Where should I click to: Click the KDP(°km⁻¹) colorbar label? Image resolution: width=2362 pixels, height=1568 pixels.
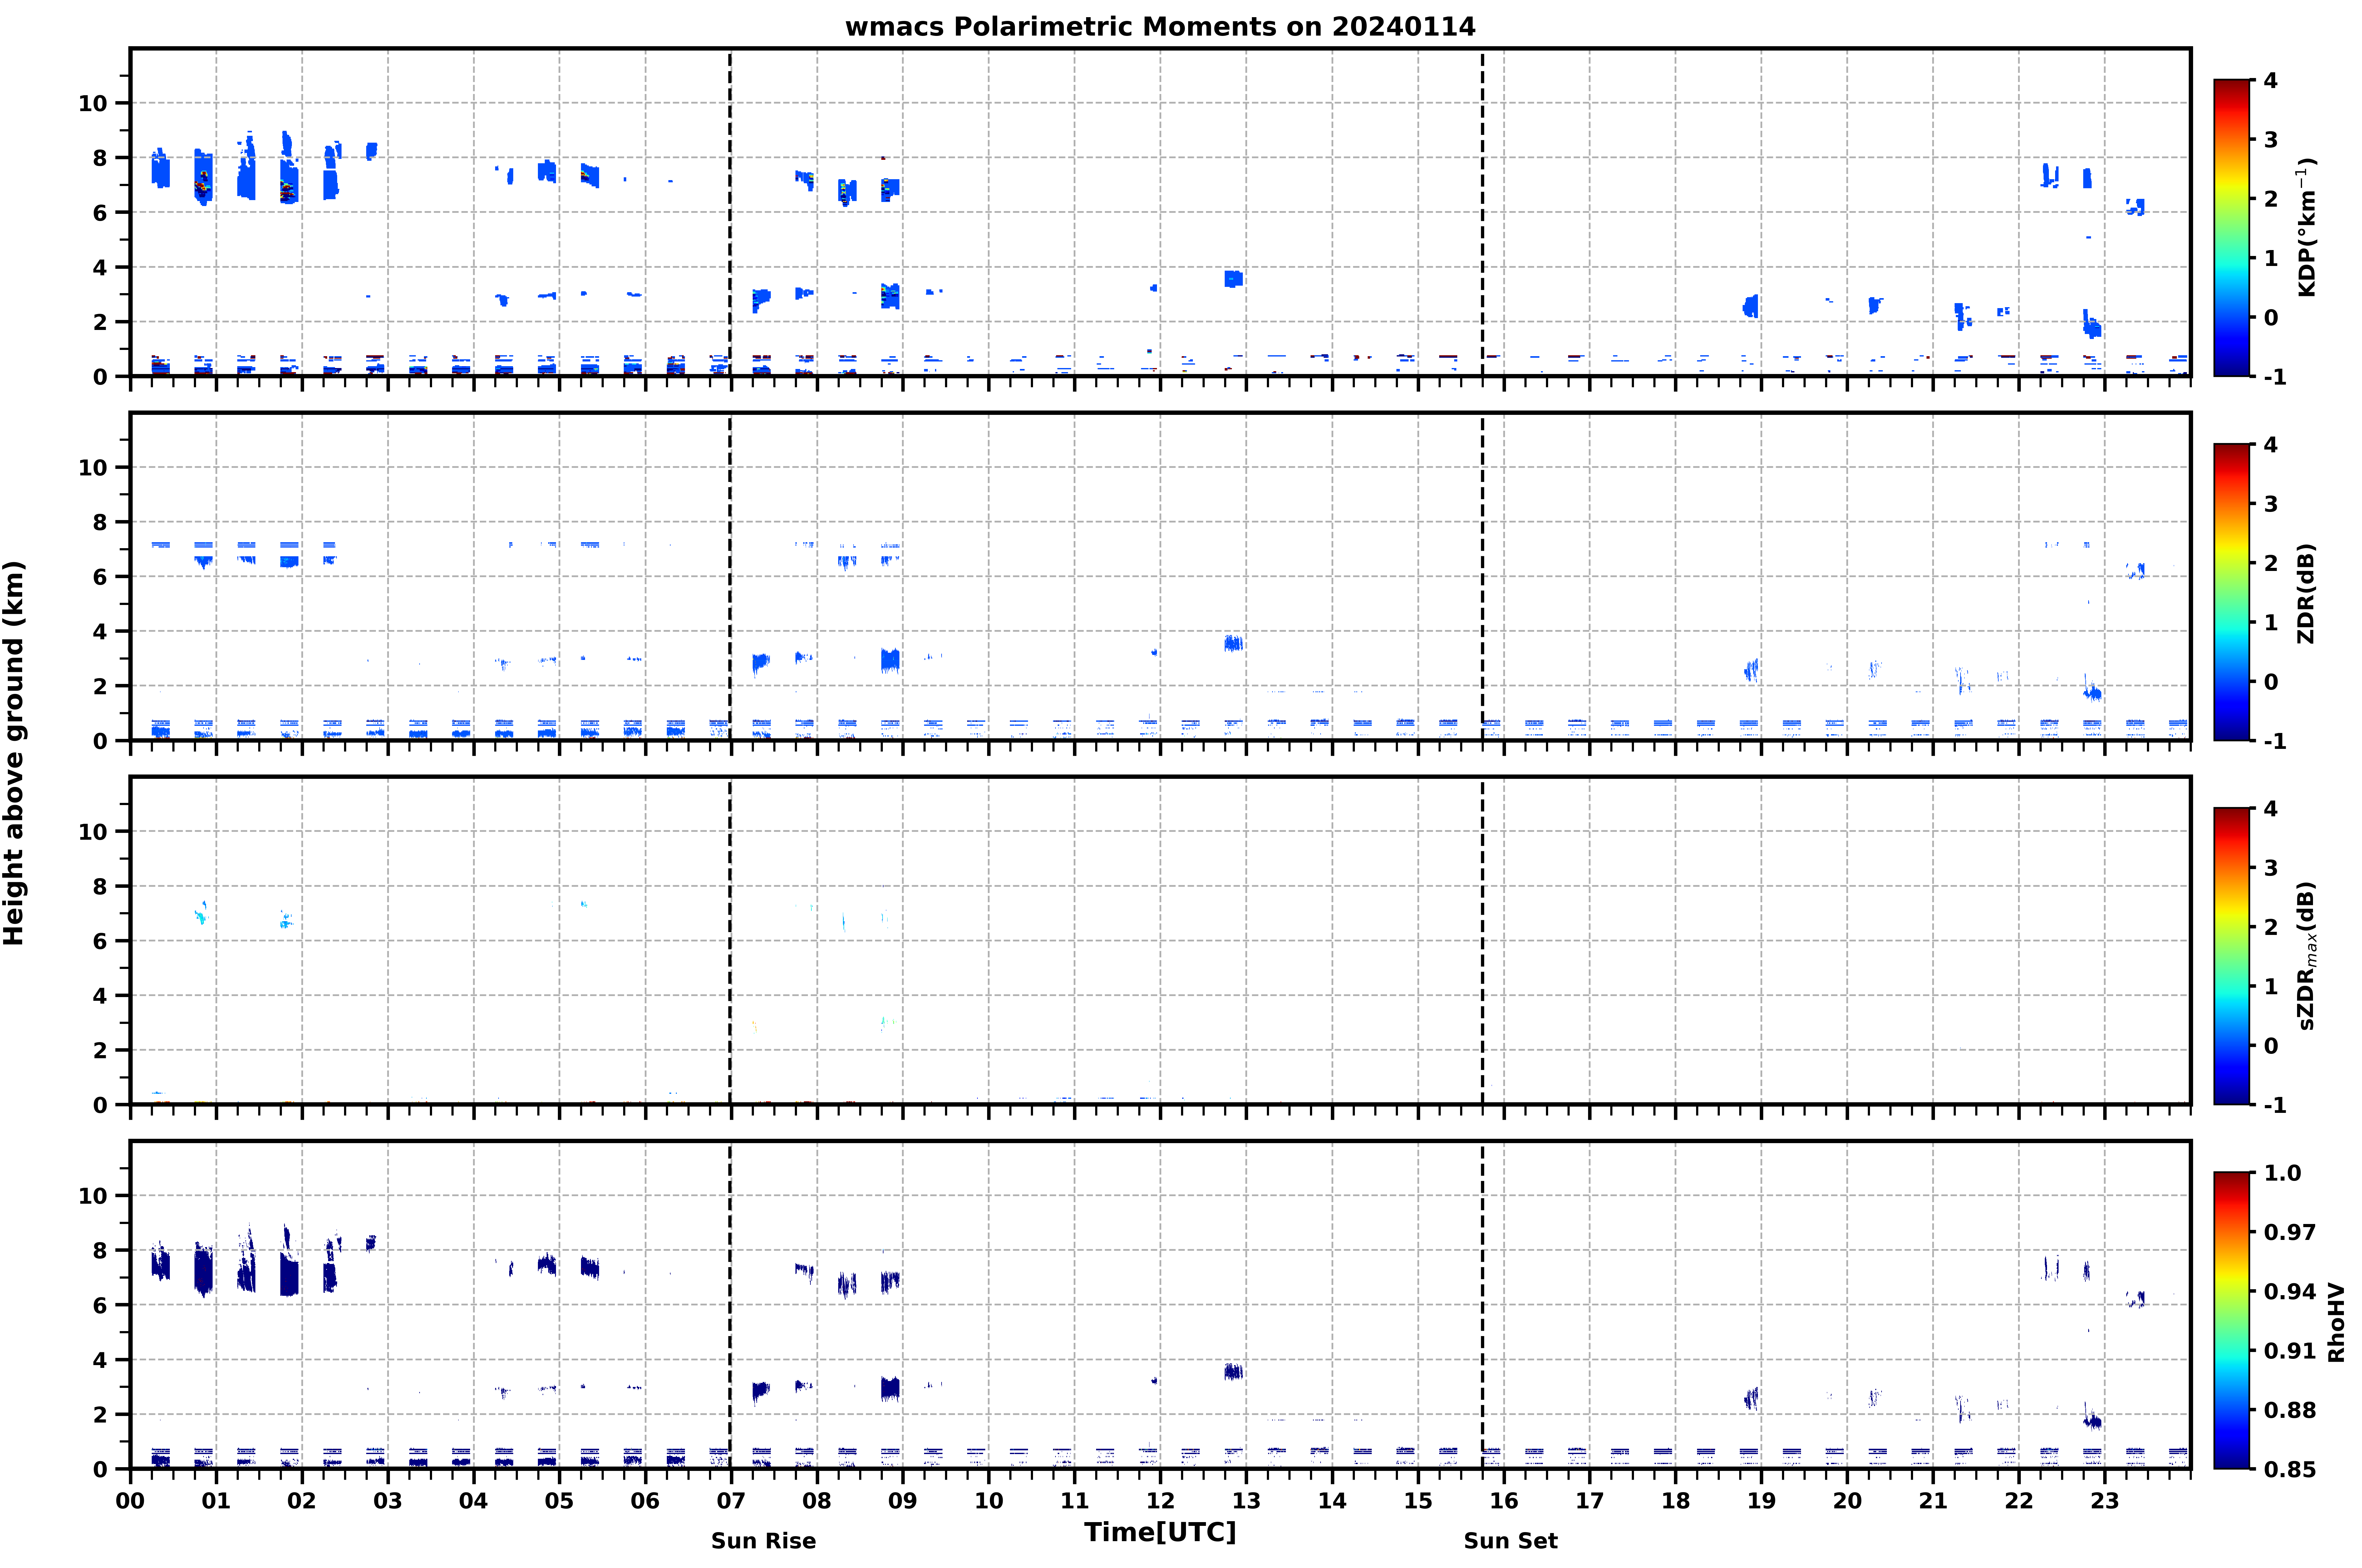point(2307,227)
